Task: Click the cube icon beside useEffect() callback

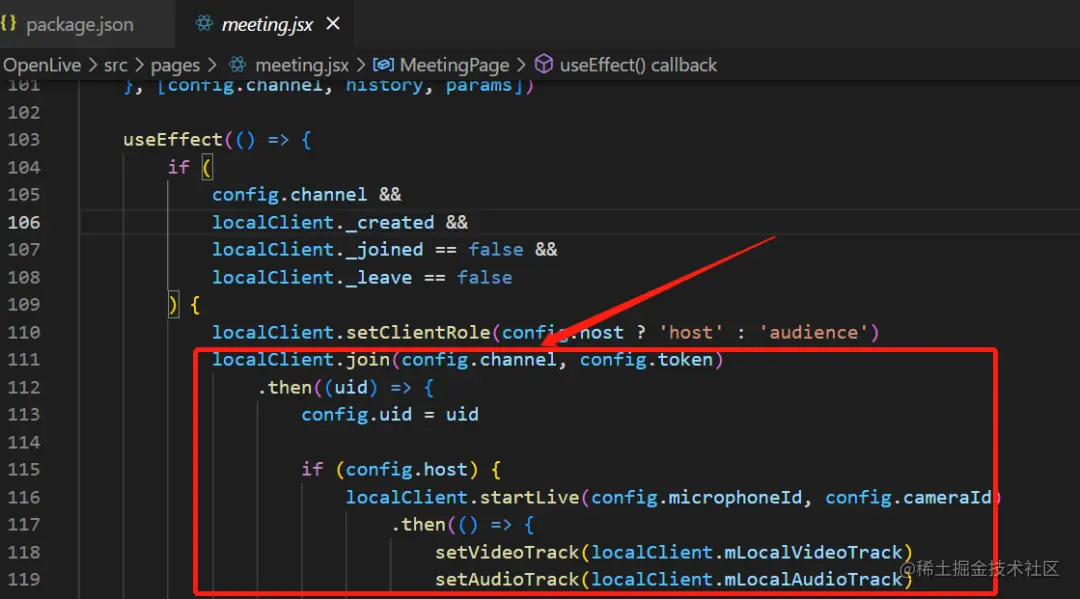Action: (543, 64)
